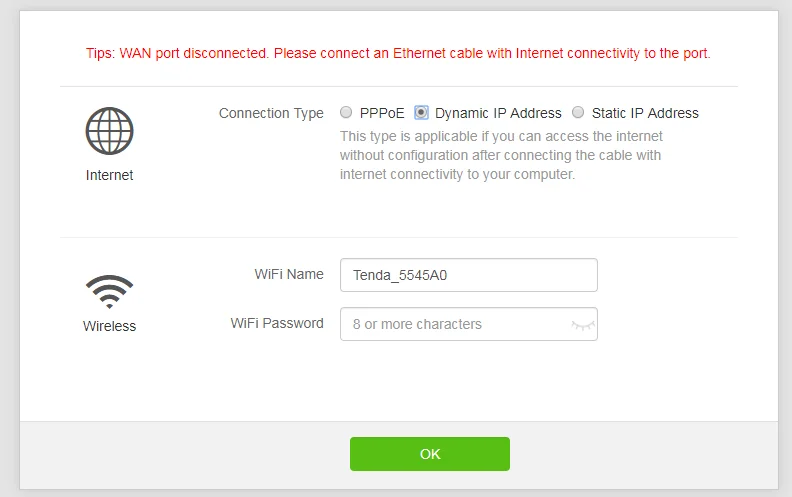Click the WiFi Name label

click(289, 274)
